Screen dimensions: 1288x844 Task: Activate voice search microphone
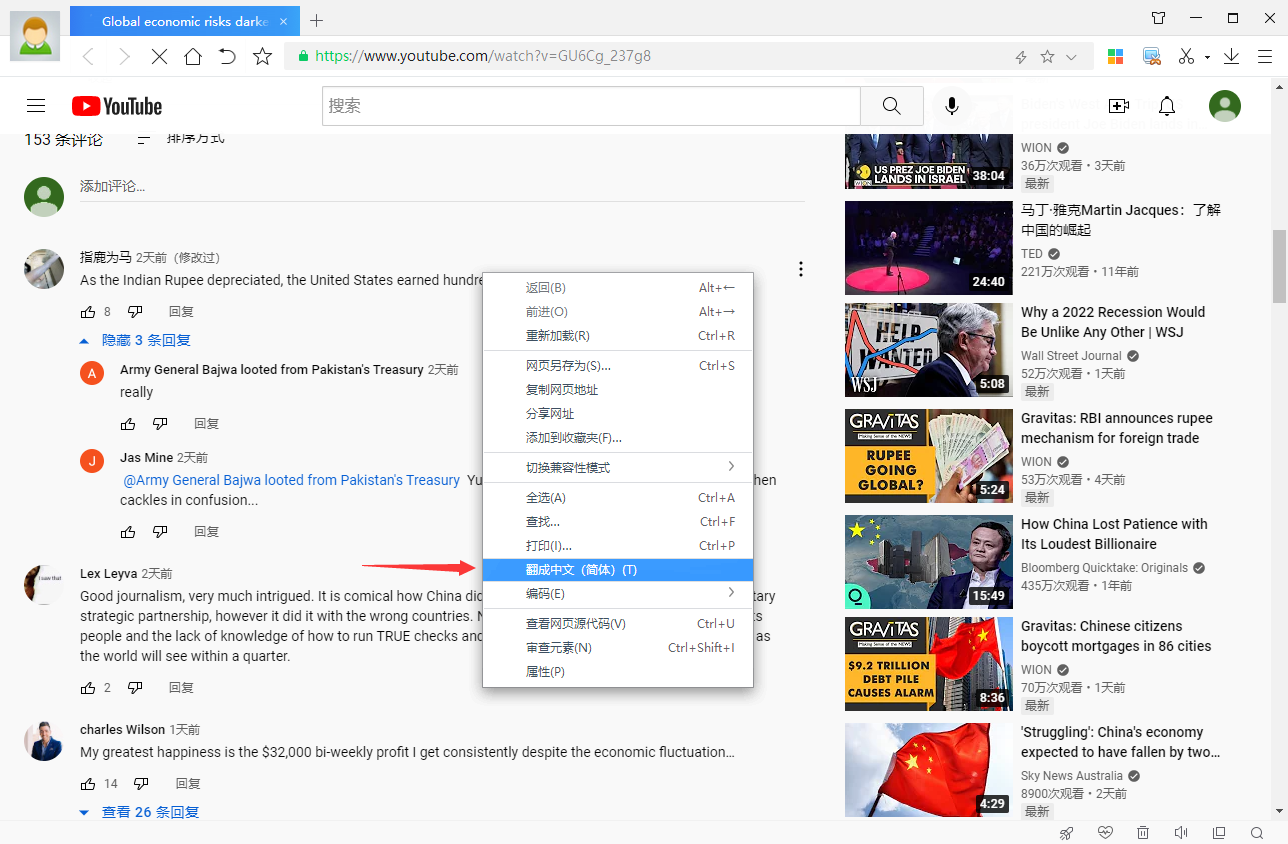tap(952, 106)
